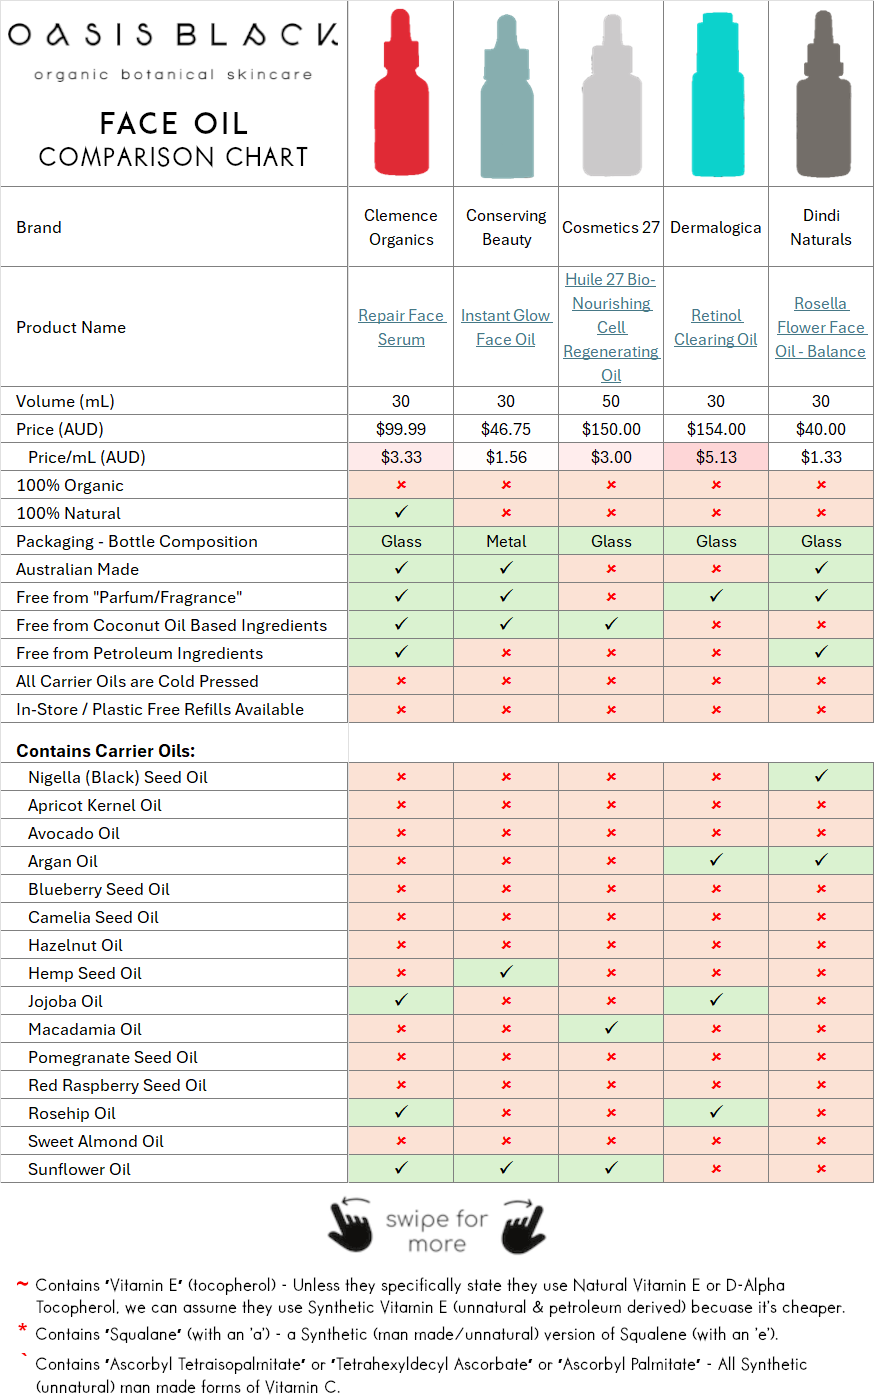Select the $46.75 price cell
The image size is (874, 1400).
(506, 429)
